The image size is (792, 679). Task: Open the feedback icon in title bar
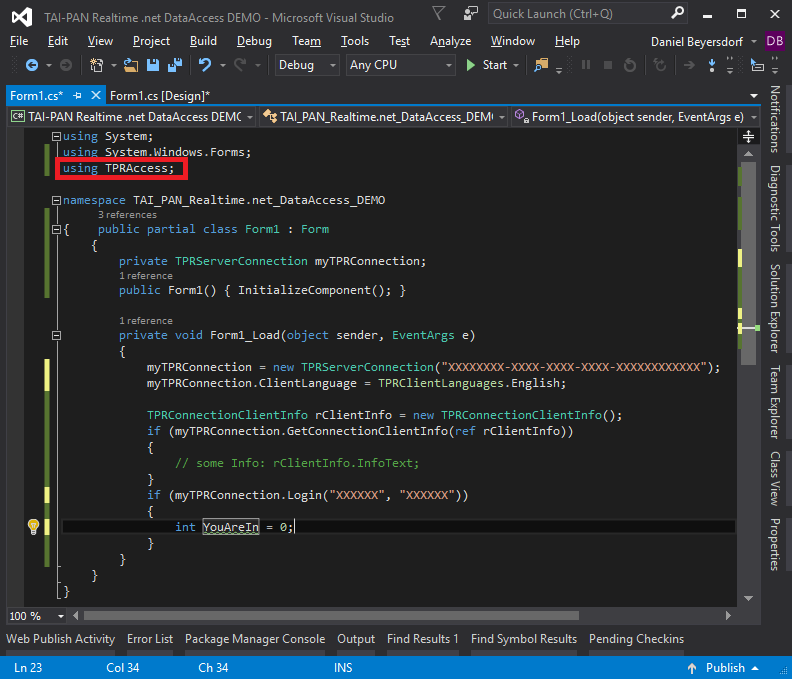[x=471, y=14]
